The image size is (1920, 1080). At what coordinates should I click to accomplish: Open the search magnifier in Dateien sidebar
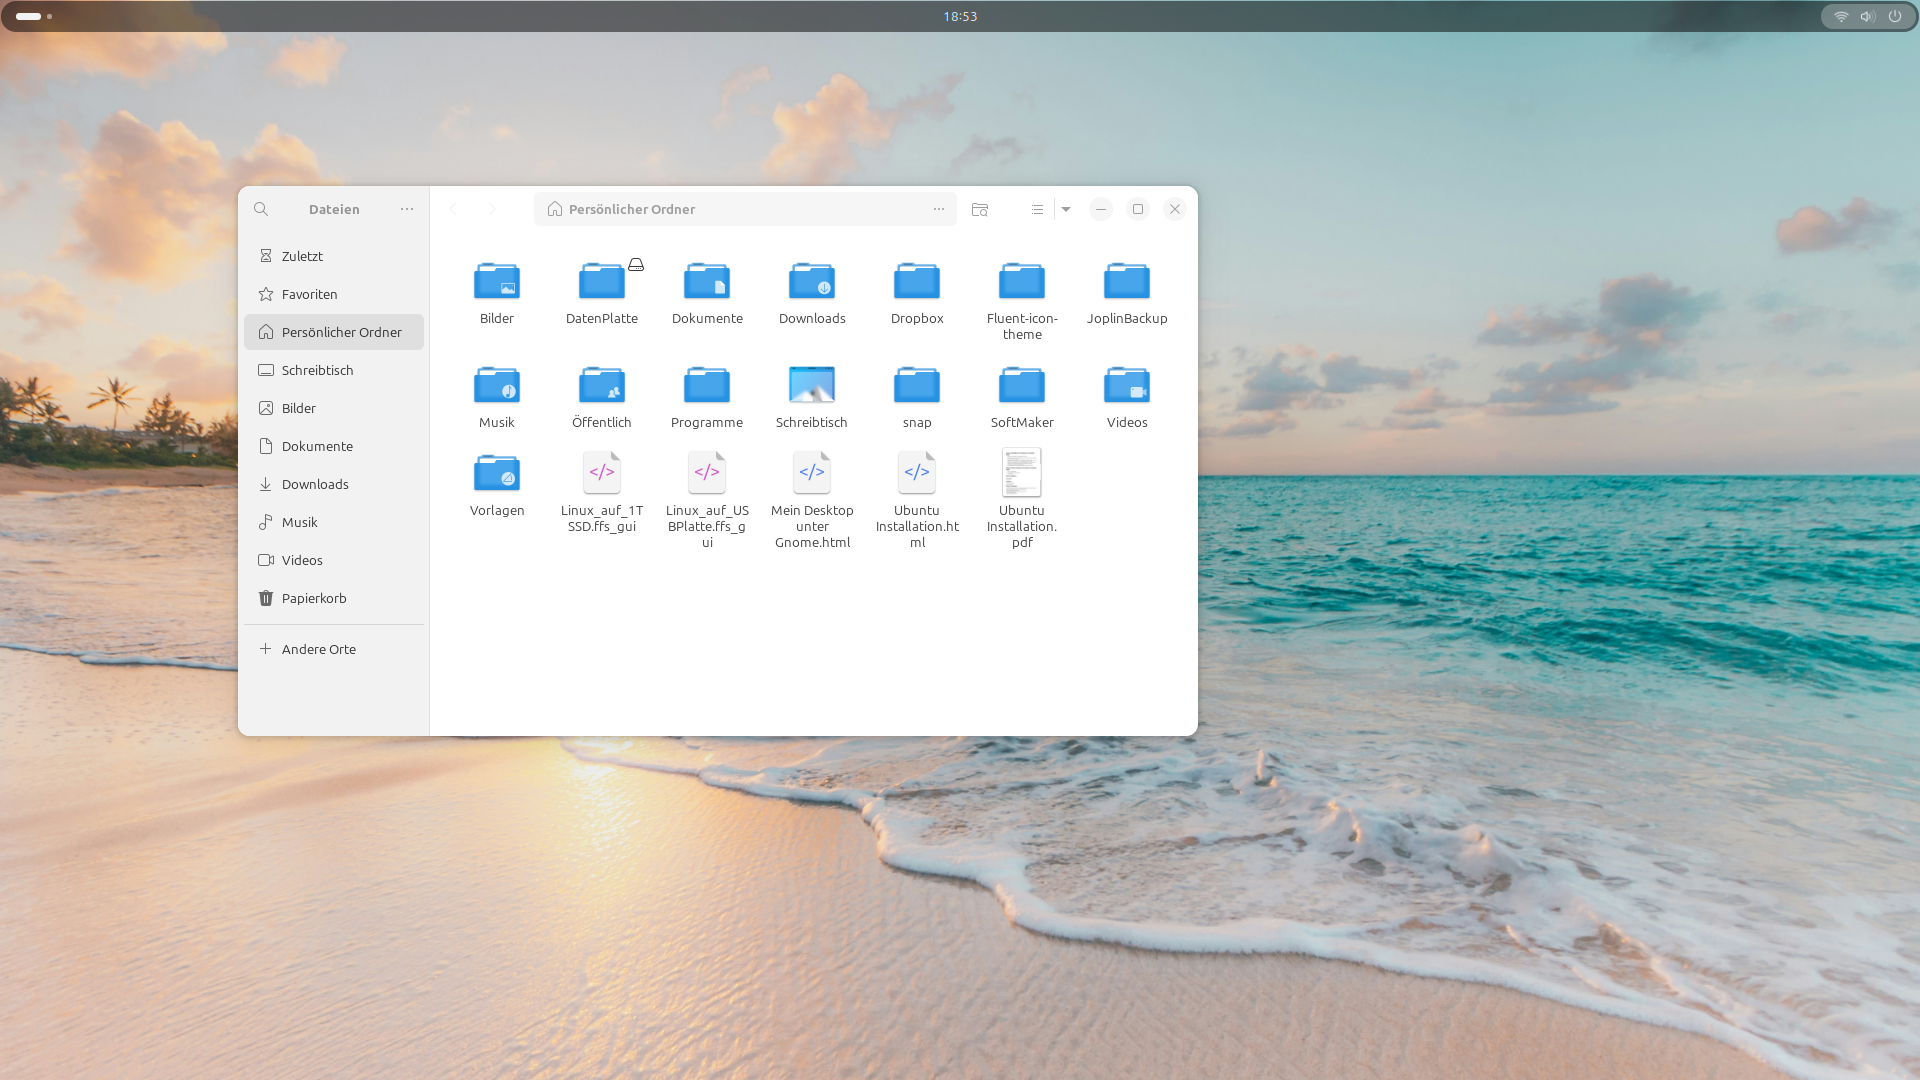[261, 209]
